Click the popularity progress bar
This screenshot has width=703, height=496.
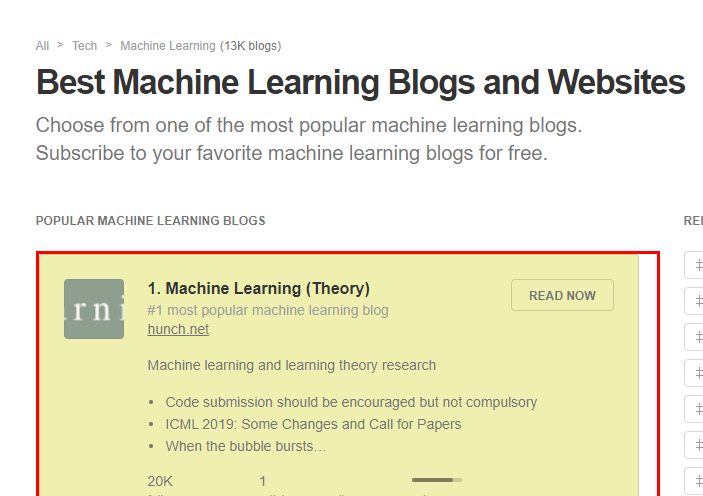pos(437,480)
